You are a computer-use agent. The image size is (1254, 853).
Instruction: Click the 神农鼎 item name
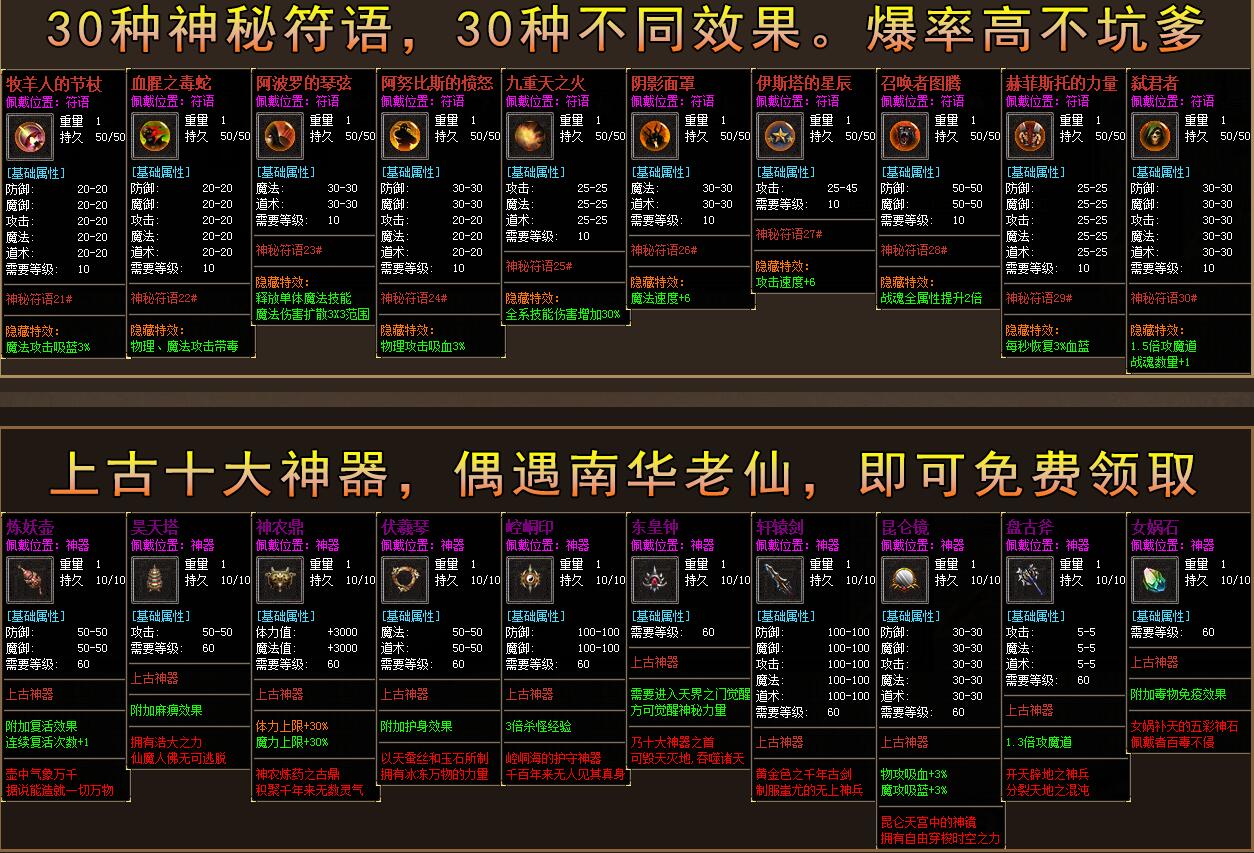278,528
